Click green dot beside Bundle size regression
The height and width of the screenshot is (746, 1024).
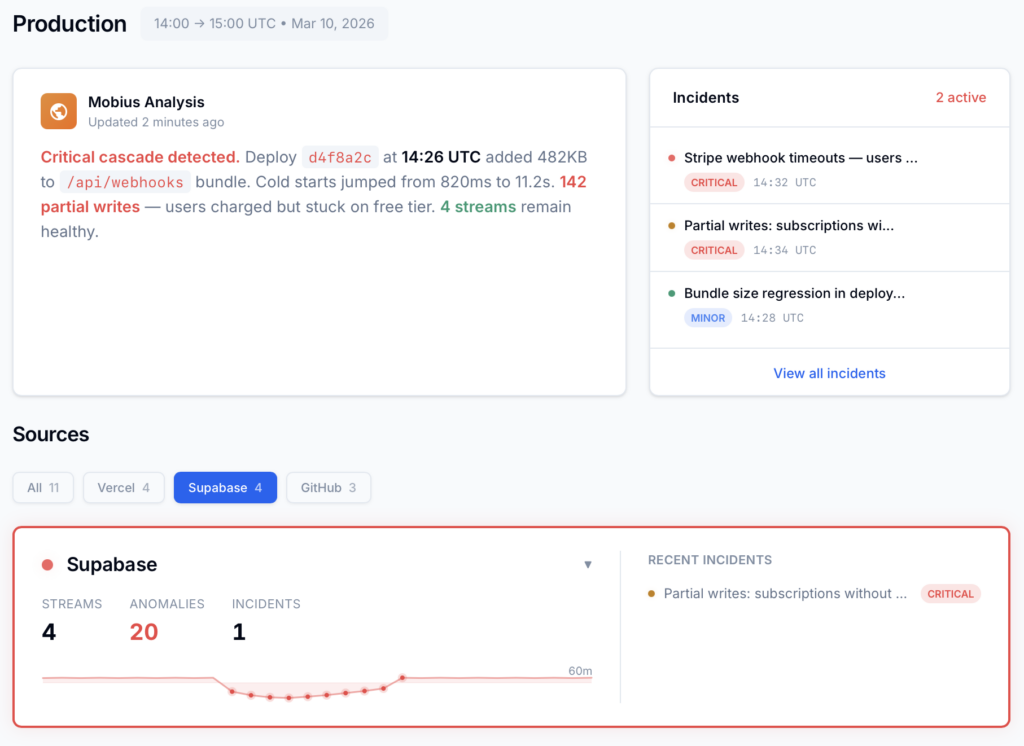click(672, 294)
